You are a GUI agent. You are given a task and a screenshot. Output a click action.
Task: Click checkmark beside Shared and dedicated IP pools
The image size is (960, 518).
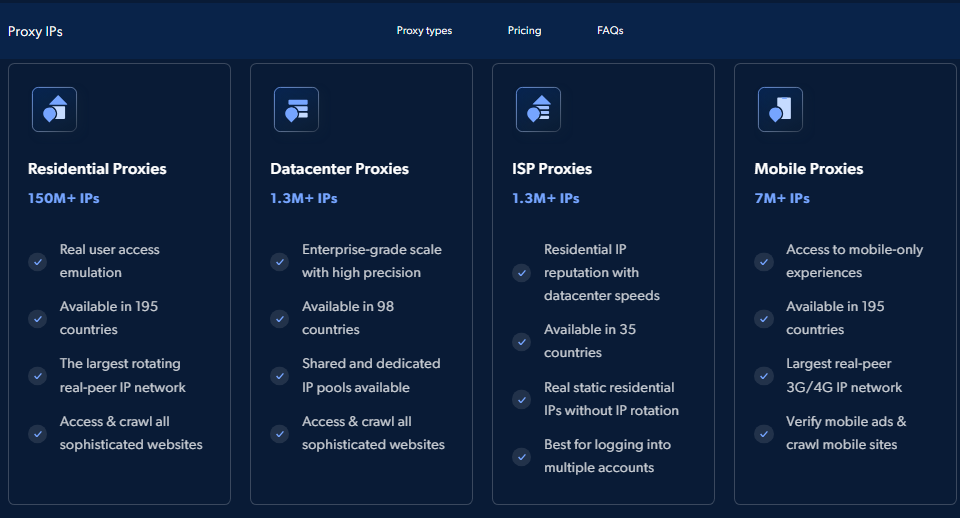click(x=280, y=376)
